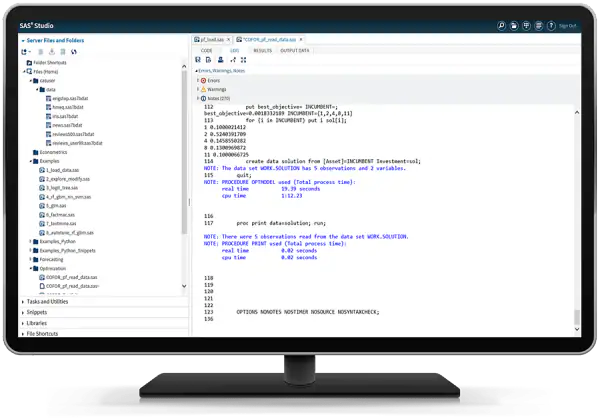Open the More application options icon

(539, 26)
